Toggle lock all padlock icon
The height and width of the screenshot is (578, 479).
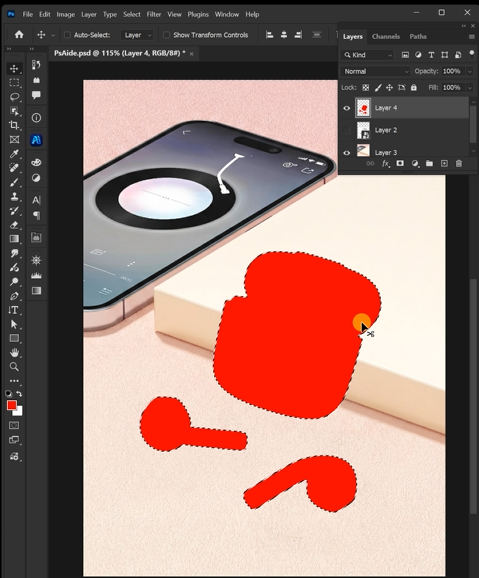[x=414, y=88]
